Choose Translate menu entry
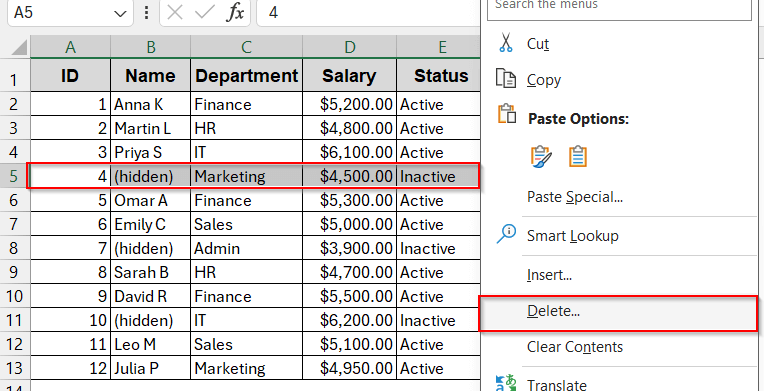Viewport: 764px width, 391px height. (x=556, y=384)
